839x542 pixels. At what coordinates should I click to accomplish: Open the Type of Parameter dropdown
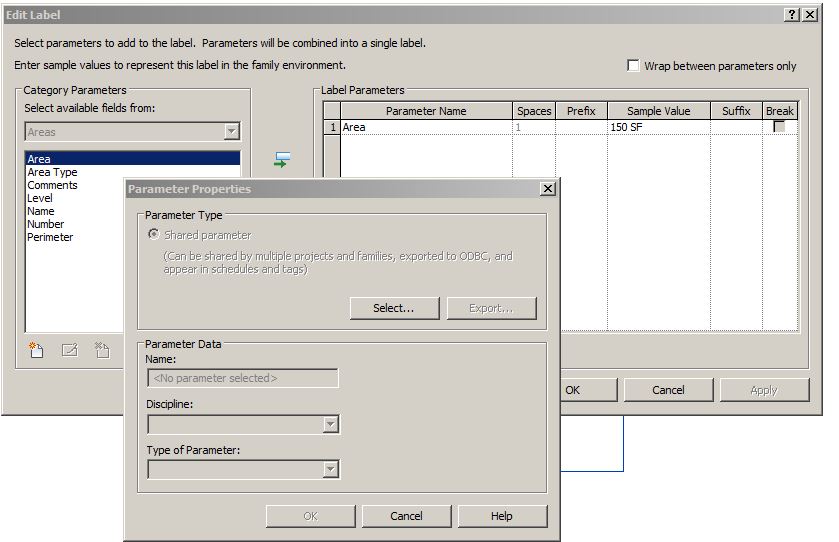[331, 469]
